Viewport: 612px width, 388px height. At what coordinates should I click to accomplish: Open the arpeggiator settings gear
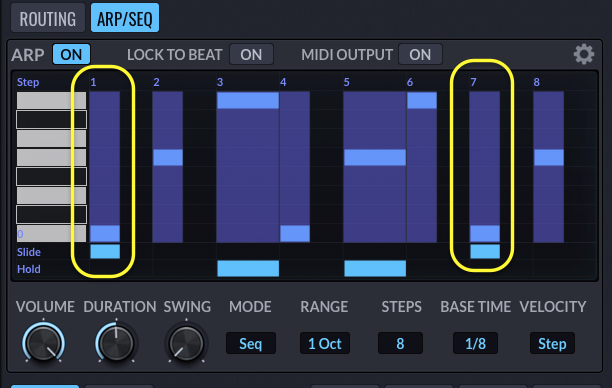click(x=584, y=54)
